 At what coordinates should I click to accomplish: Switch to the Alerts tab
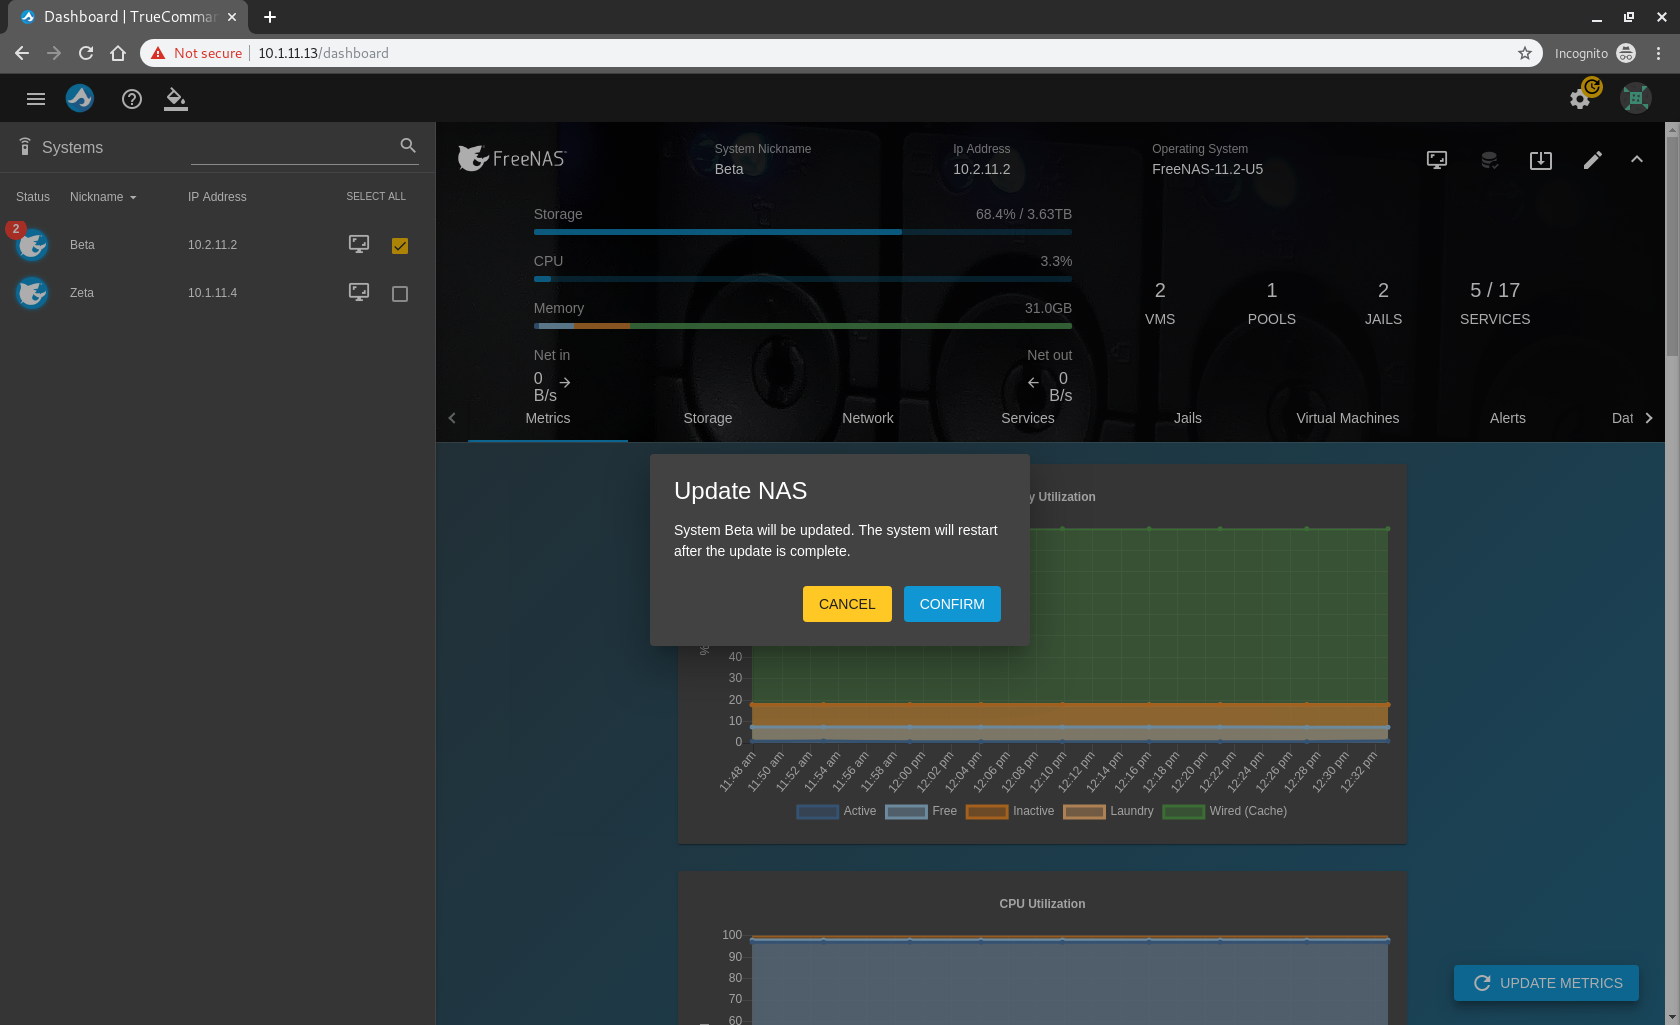1508,418
